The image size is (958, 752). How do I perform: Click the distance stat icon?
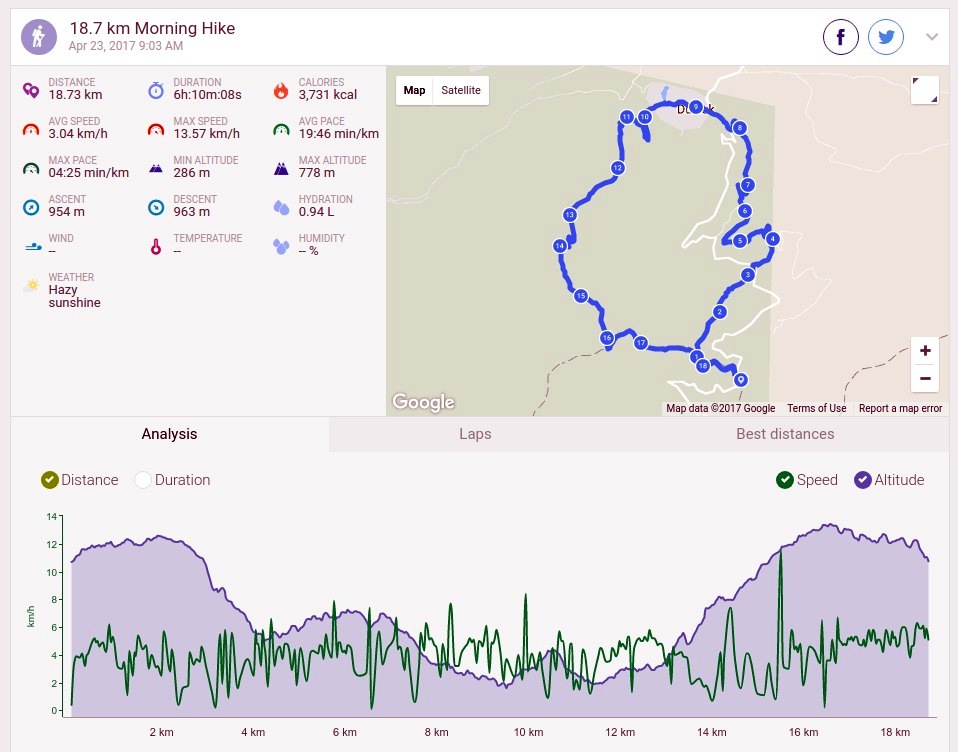[31, 90]
